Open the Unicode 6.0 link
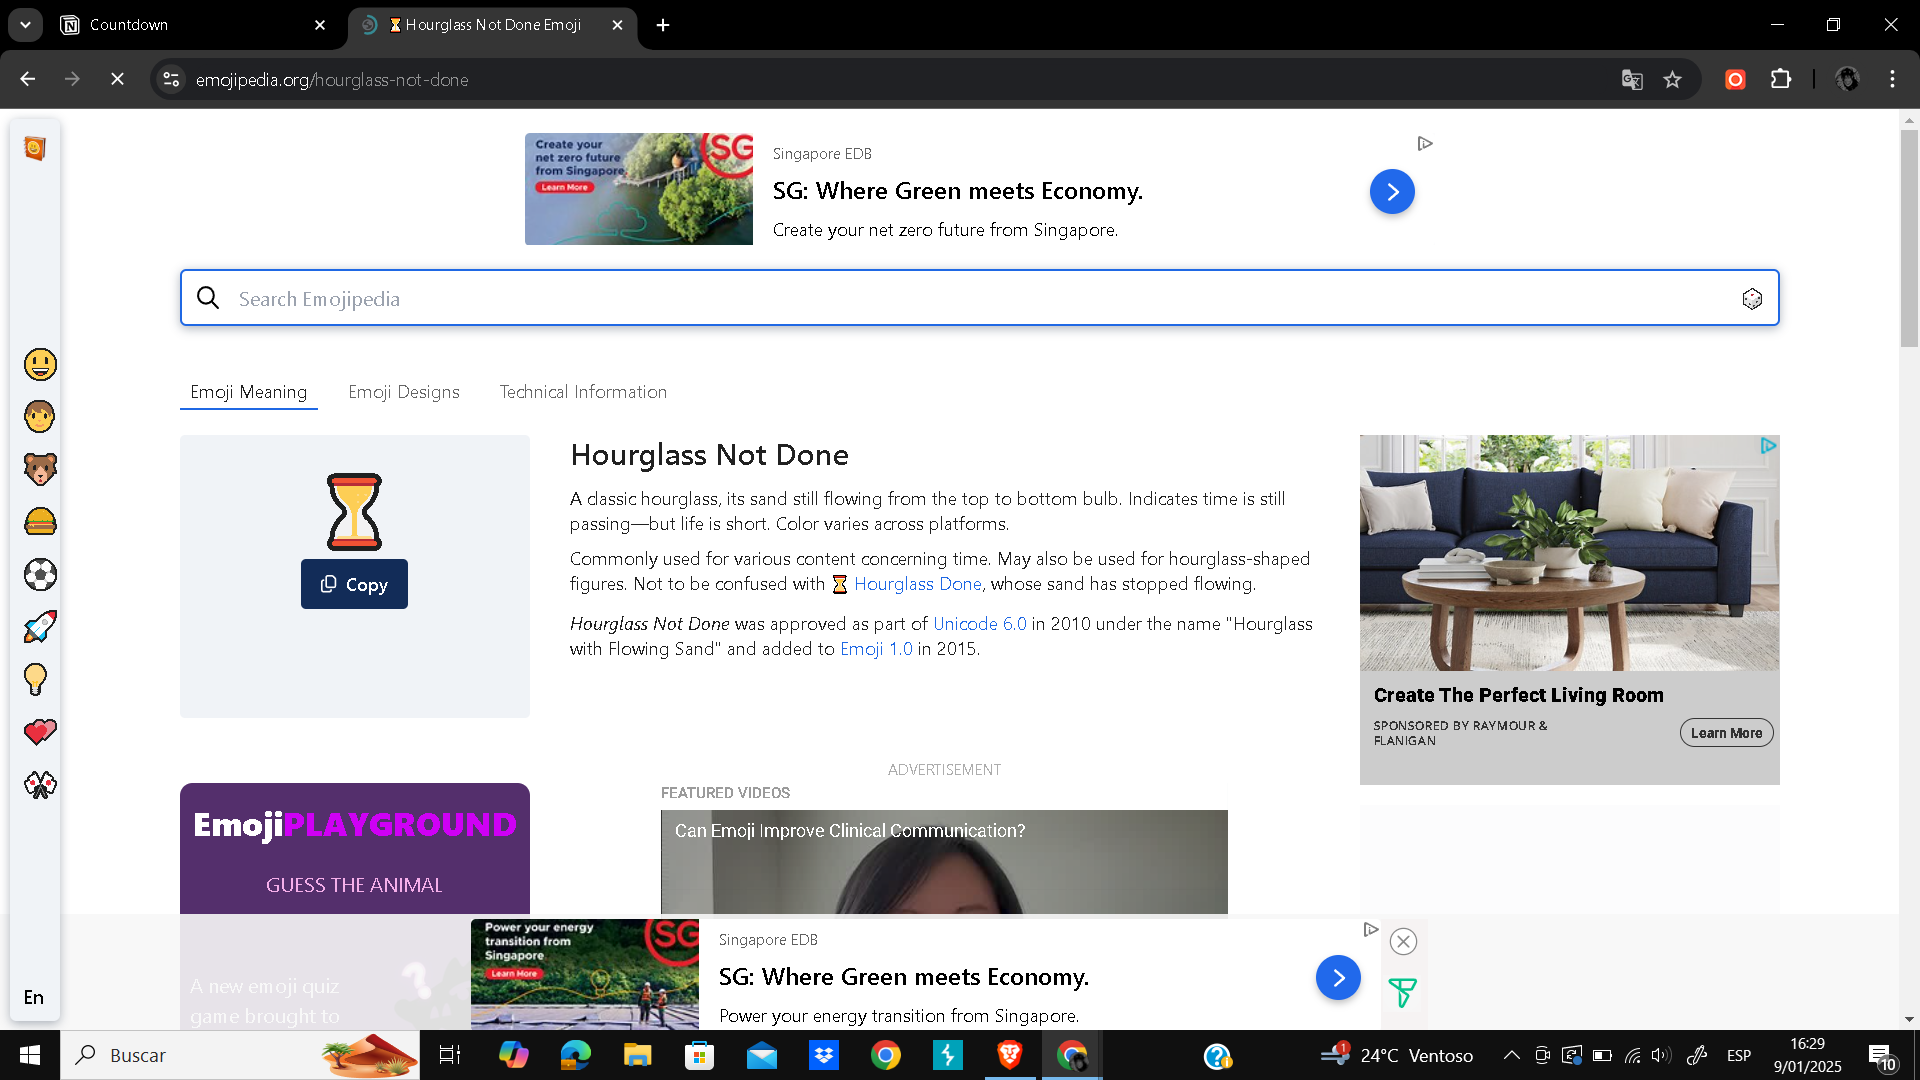This screenshot has height=1080, width=1920. 980,624
